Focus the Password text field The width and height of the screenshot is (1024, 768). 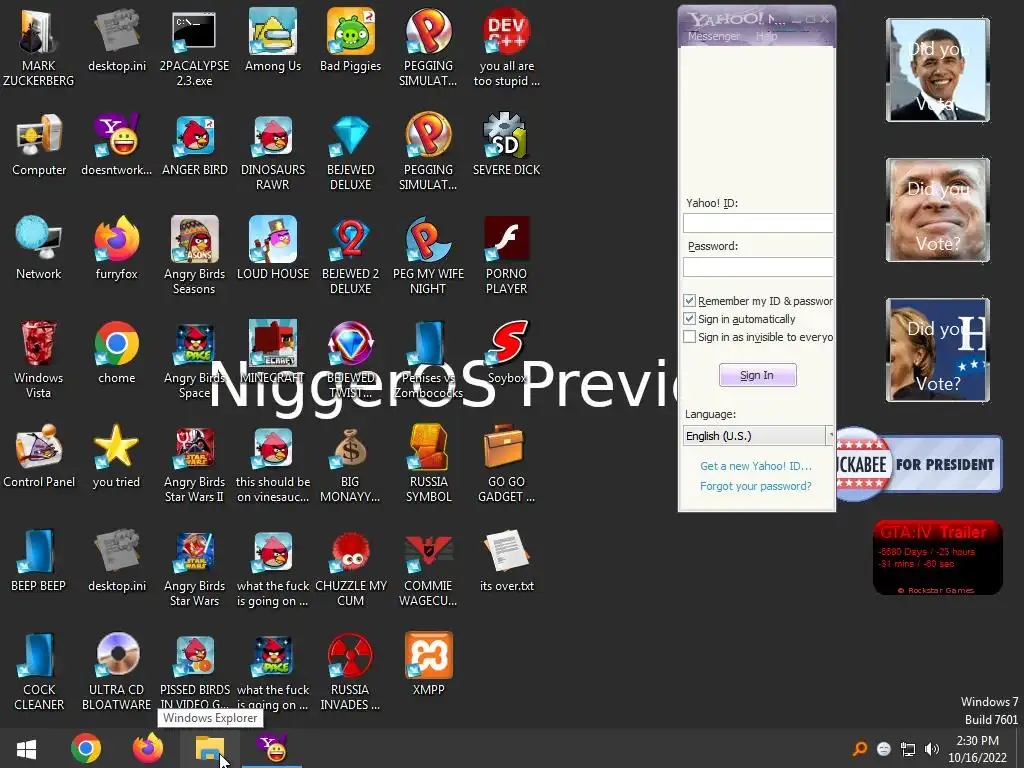(758, 266)
